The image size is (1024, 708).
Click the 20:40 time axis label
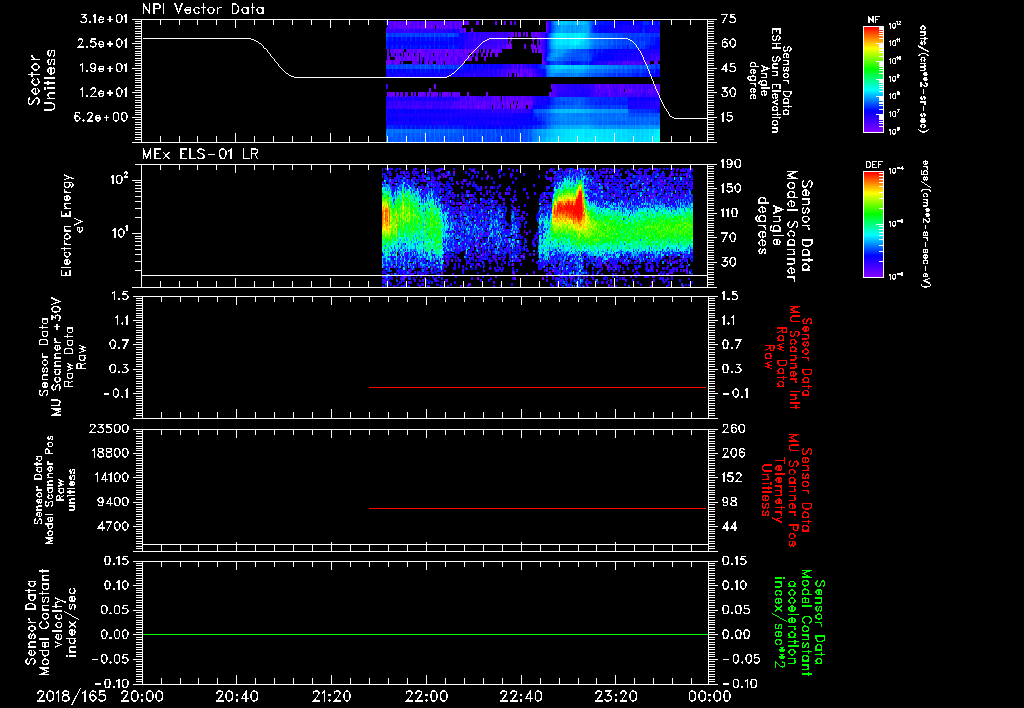pyautogui.click(x=236, y=696)
